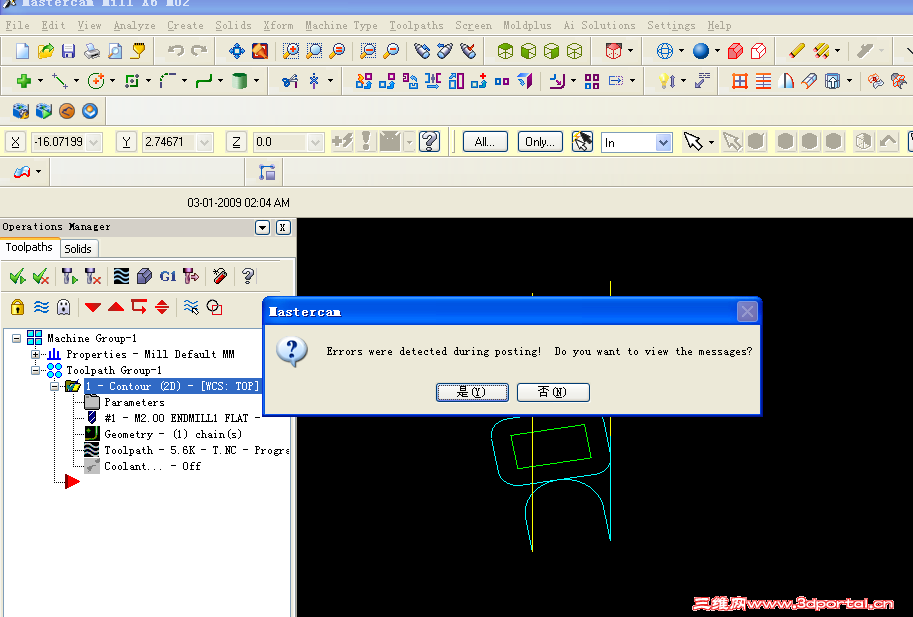Open the system color swatch on the toolbar
Viewport: 913px width, 617px height.
(x=701, y=50)
